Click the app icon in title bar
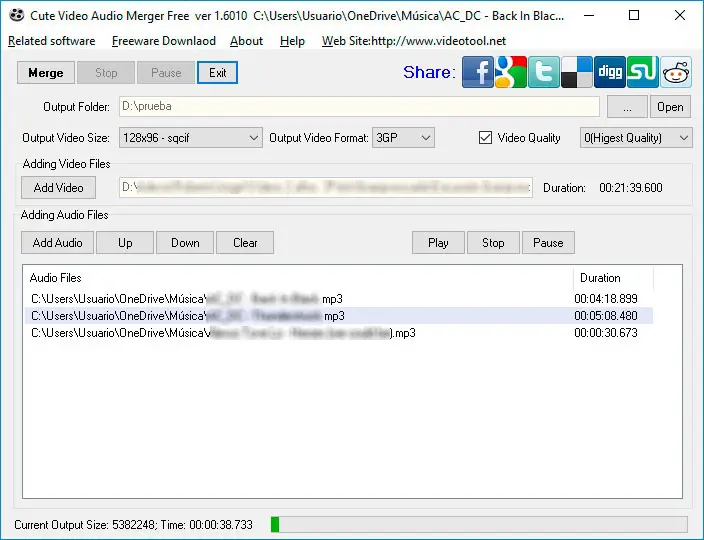 coord(17,15)
